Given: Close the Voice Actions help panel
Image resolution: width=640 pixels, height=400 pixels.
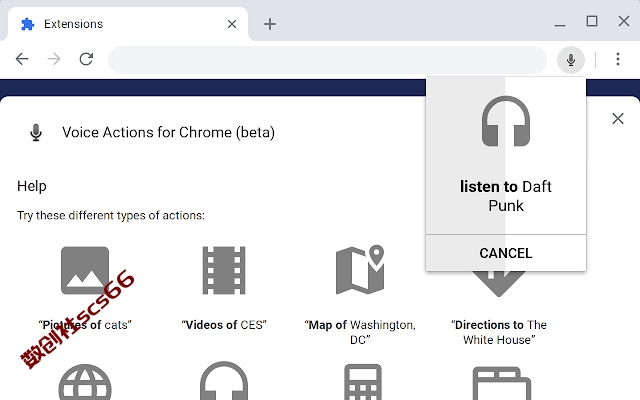Looking at the screenshot, I should pyautogui.click(x=618, y=119).
